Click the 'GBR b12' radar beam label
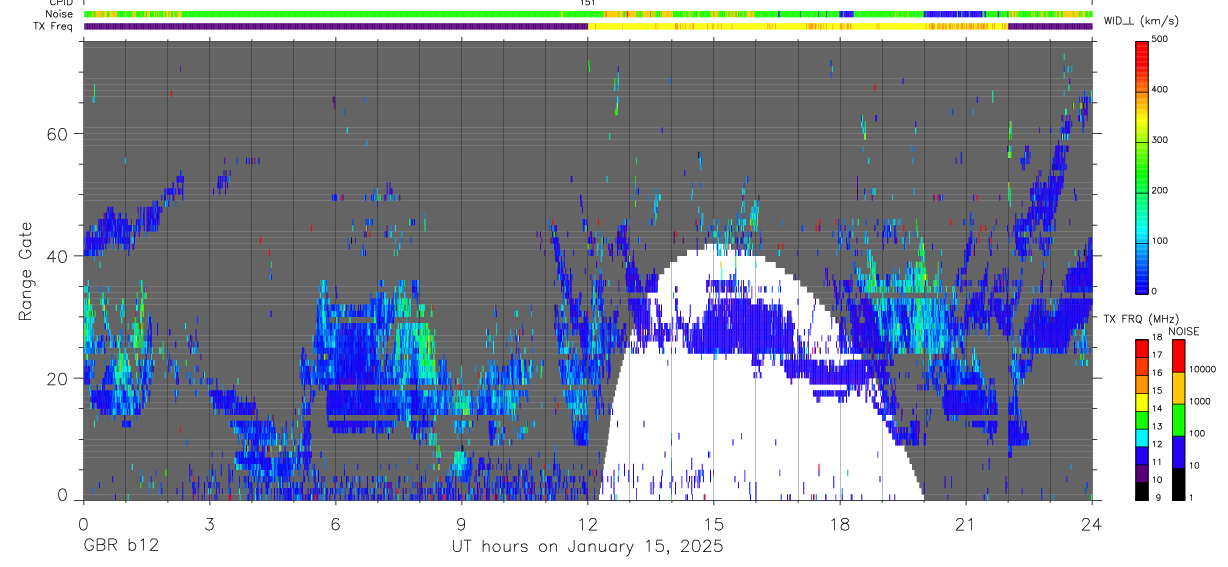1228x567 pixels. coord(121,547)
